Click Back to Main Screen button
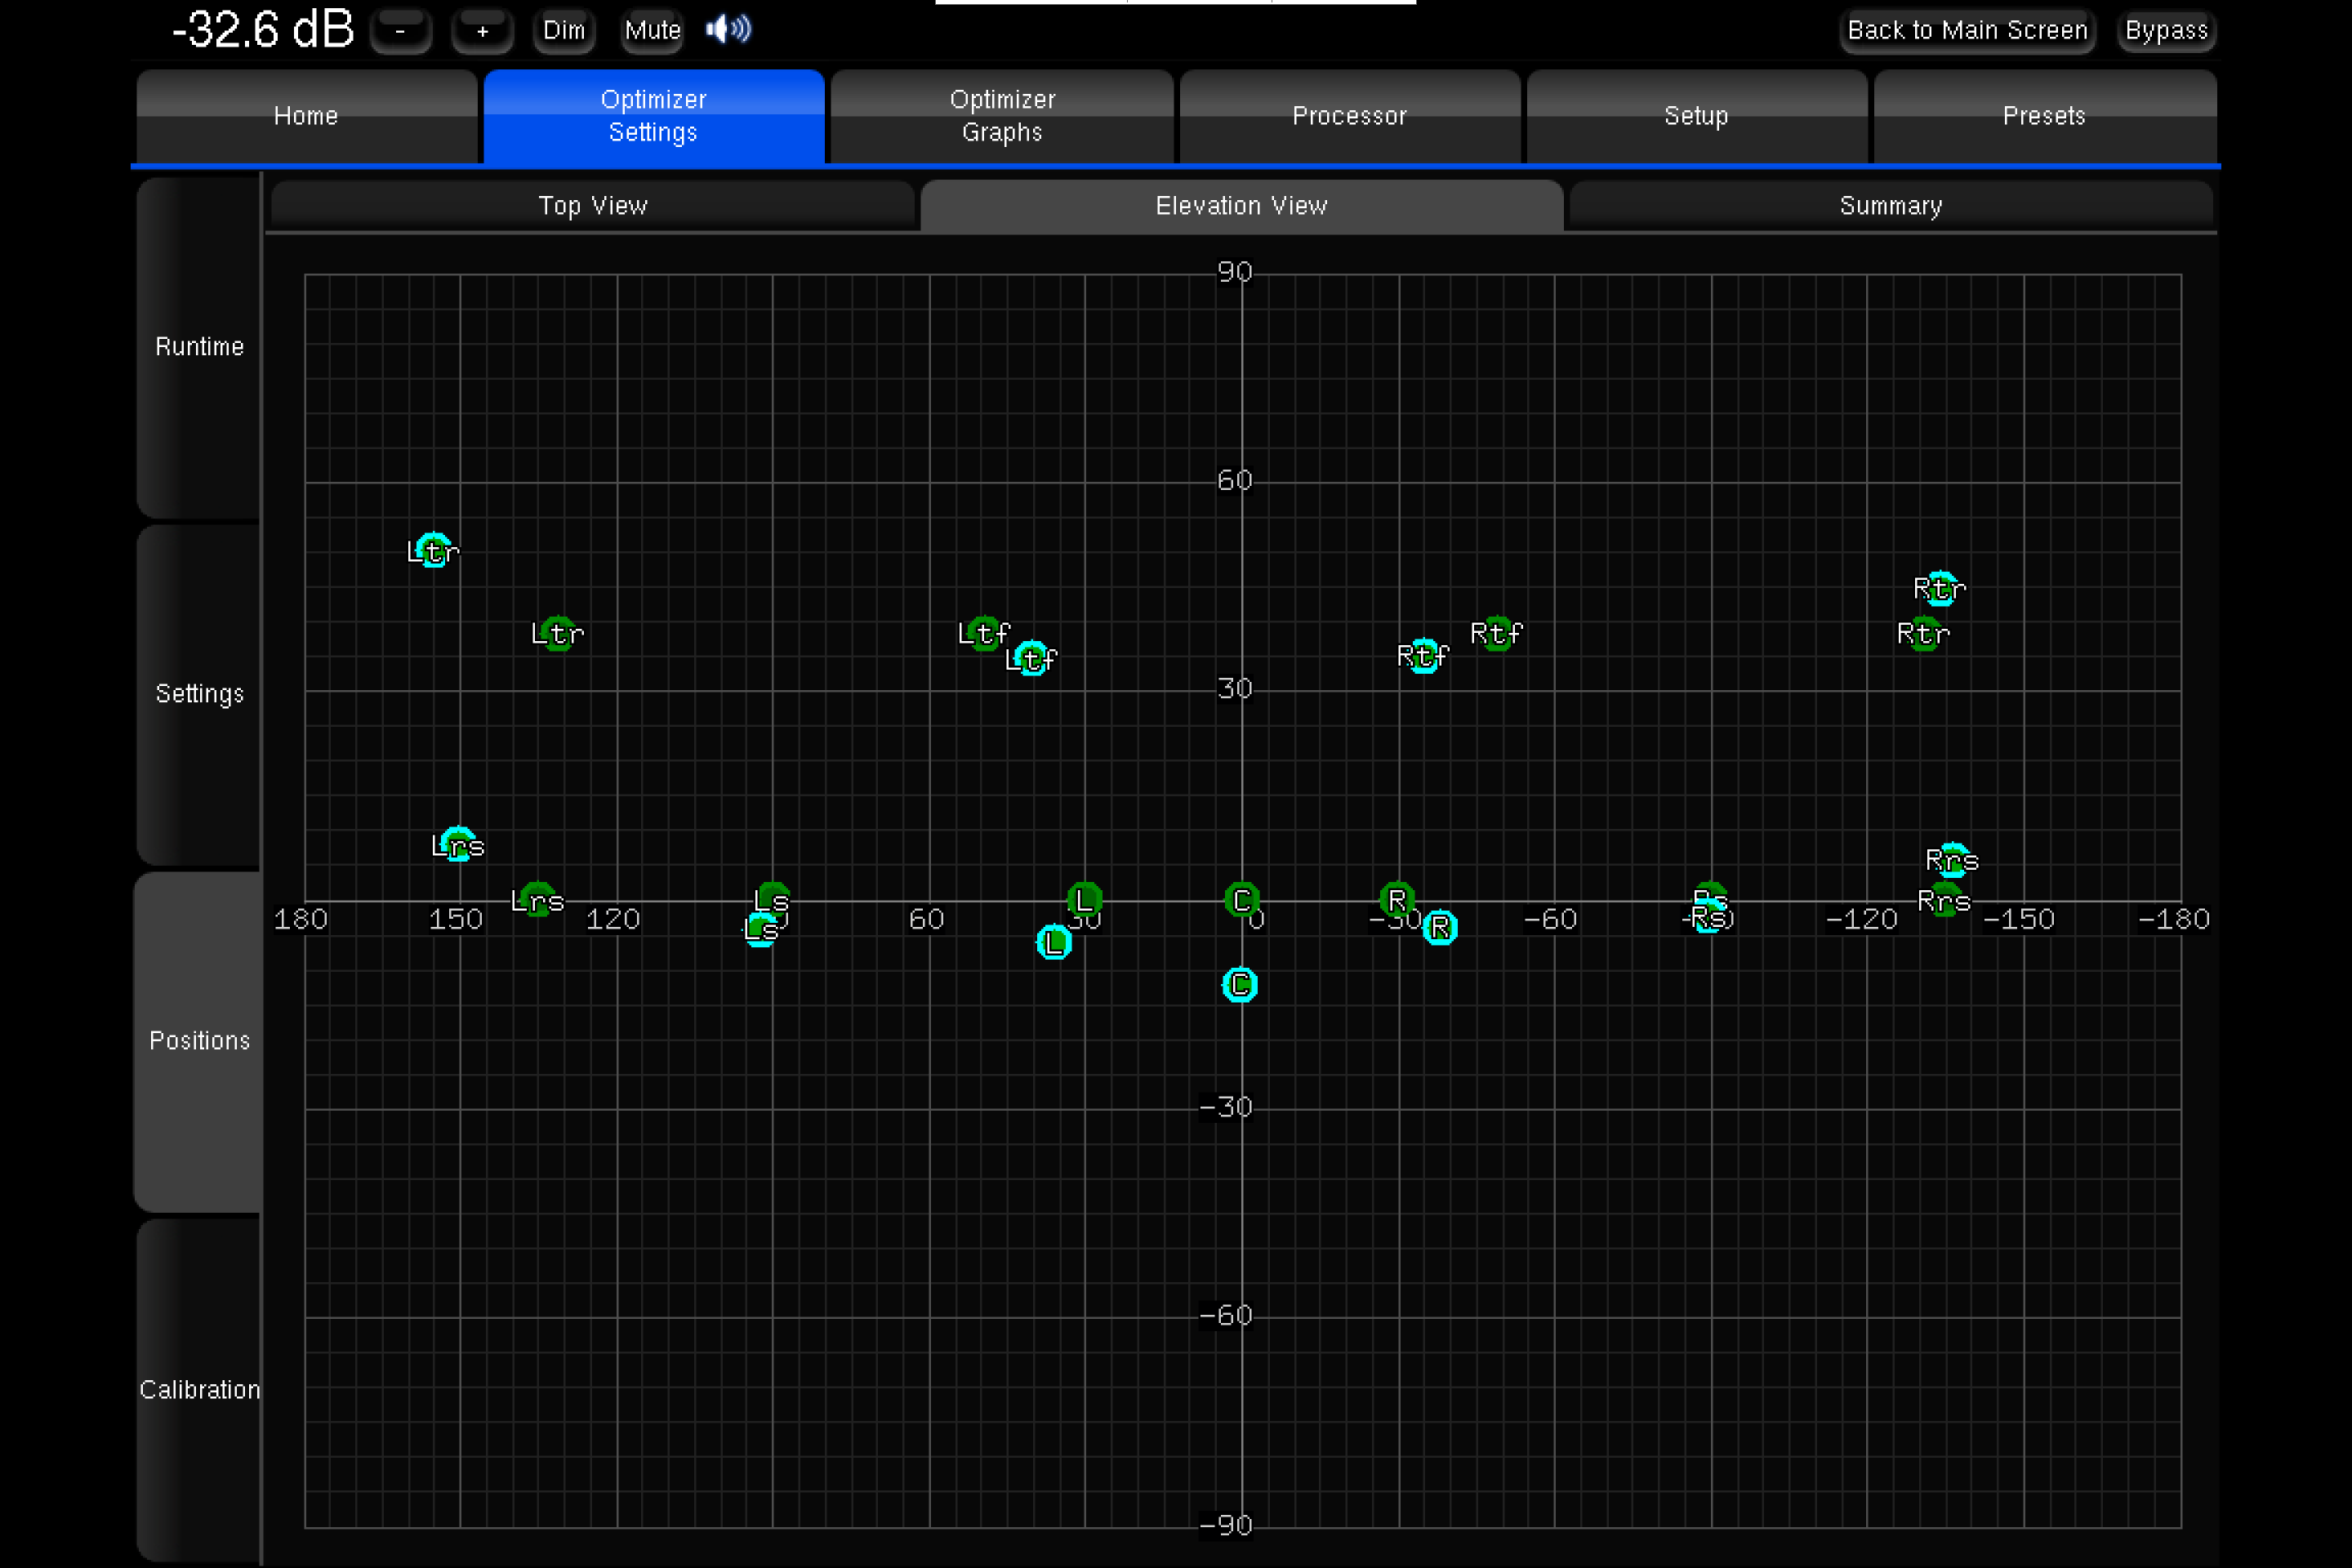The image size is (2352, 1568). click(1967, 31)
